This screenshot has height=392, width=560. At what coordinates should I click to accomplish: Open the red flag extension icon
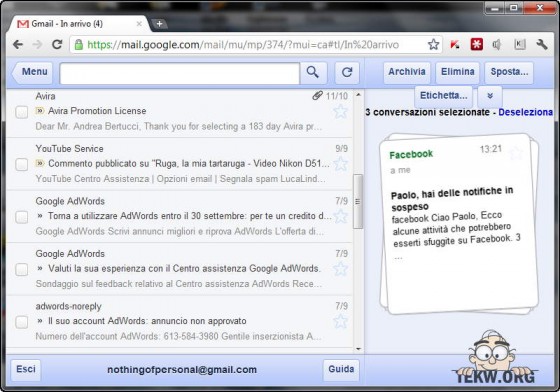point(455,45)
